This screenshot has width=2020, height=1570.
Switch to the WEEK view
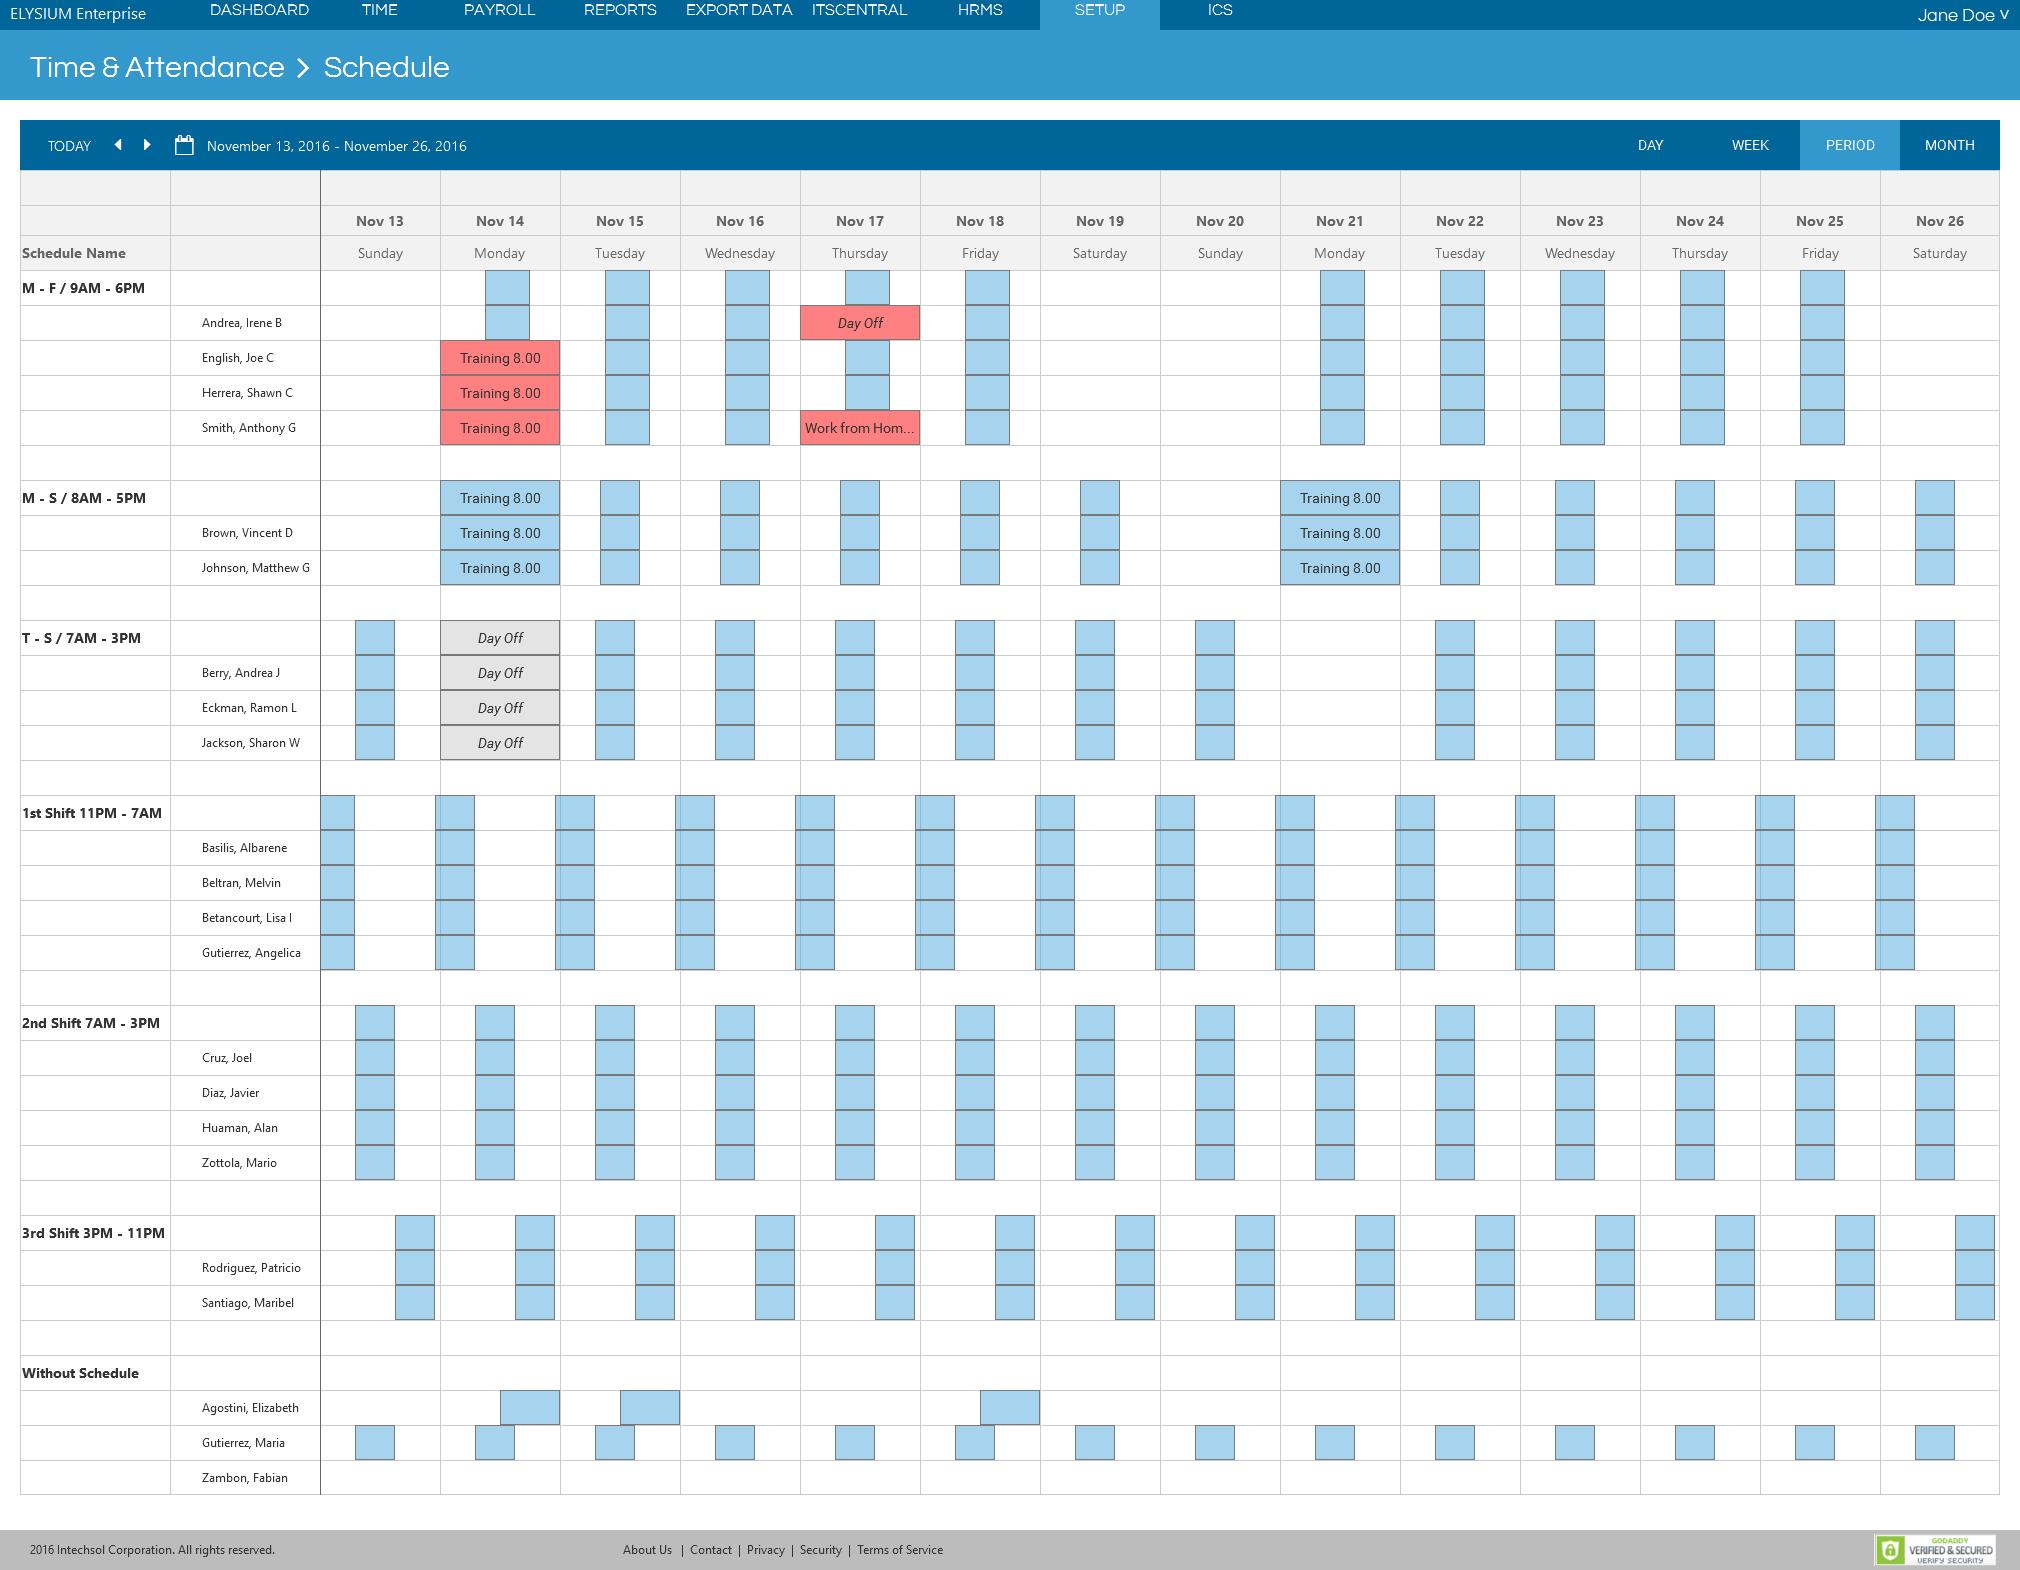click(1750, 145)
